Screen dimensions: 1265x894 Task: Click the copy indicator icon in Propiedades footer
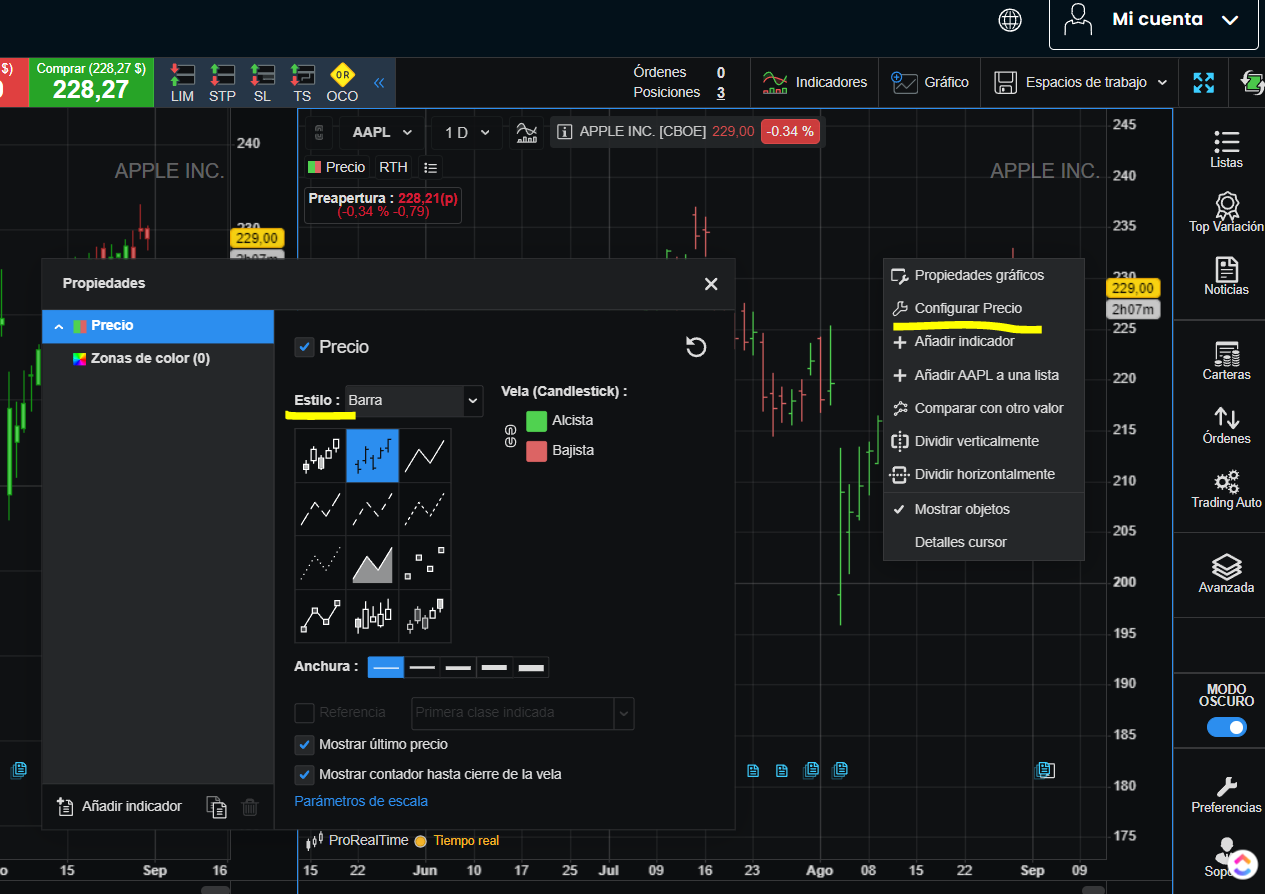216,807
